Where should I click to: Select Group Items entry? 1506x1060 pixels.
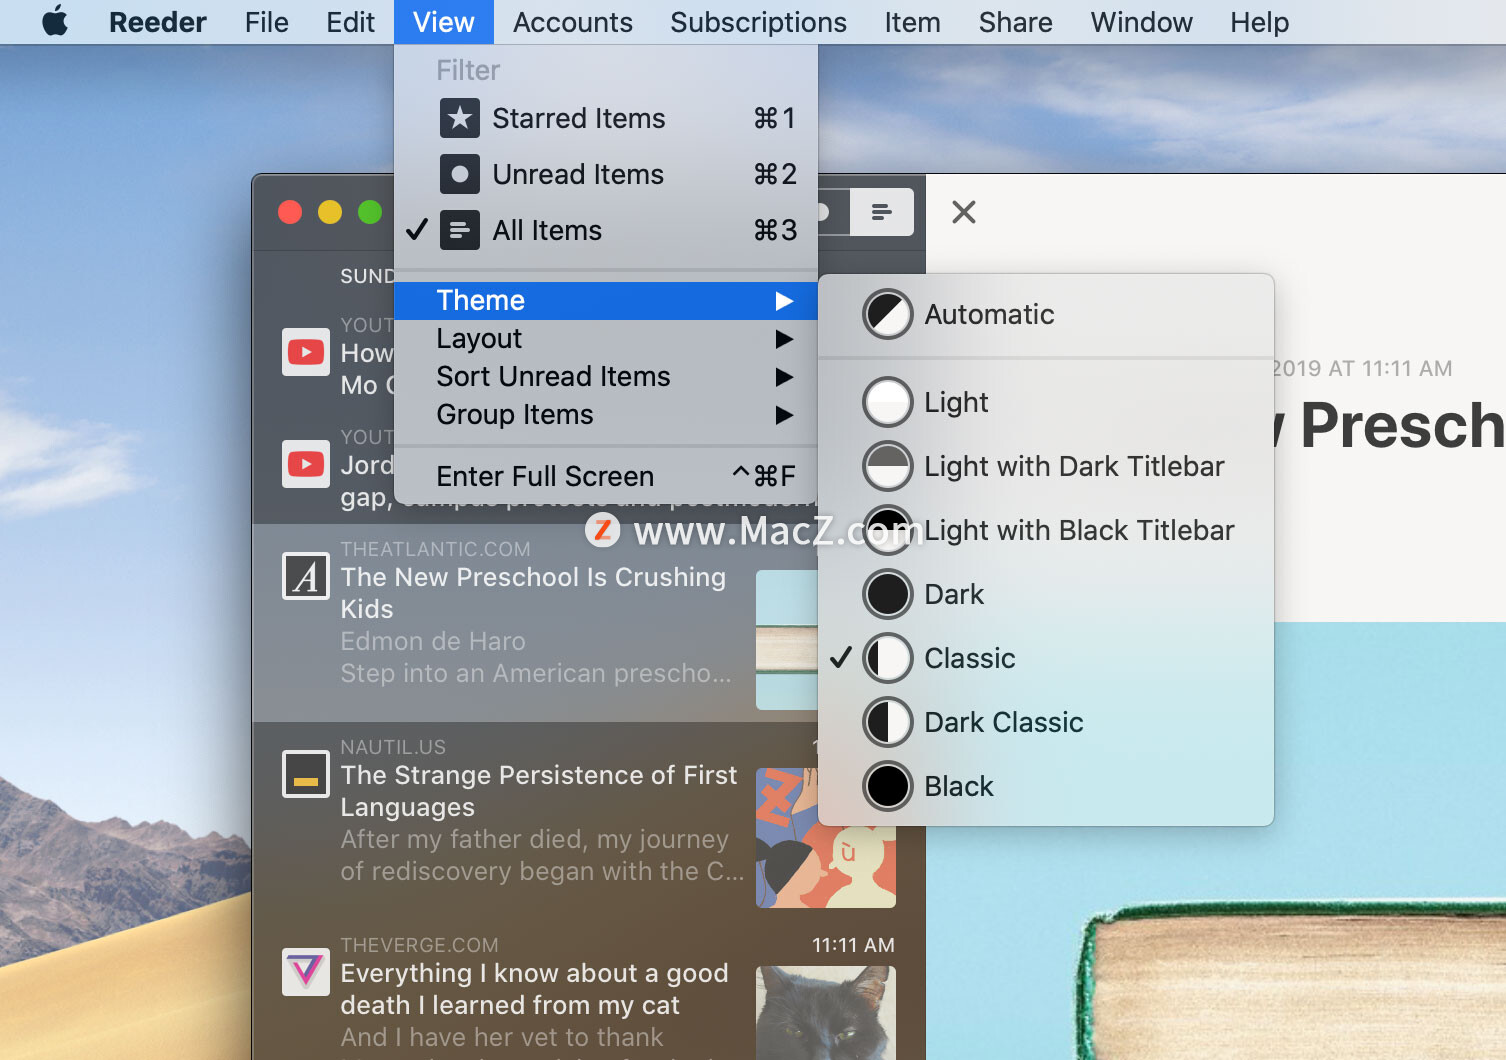coord(606,415)
